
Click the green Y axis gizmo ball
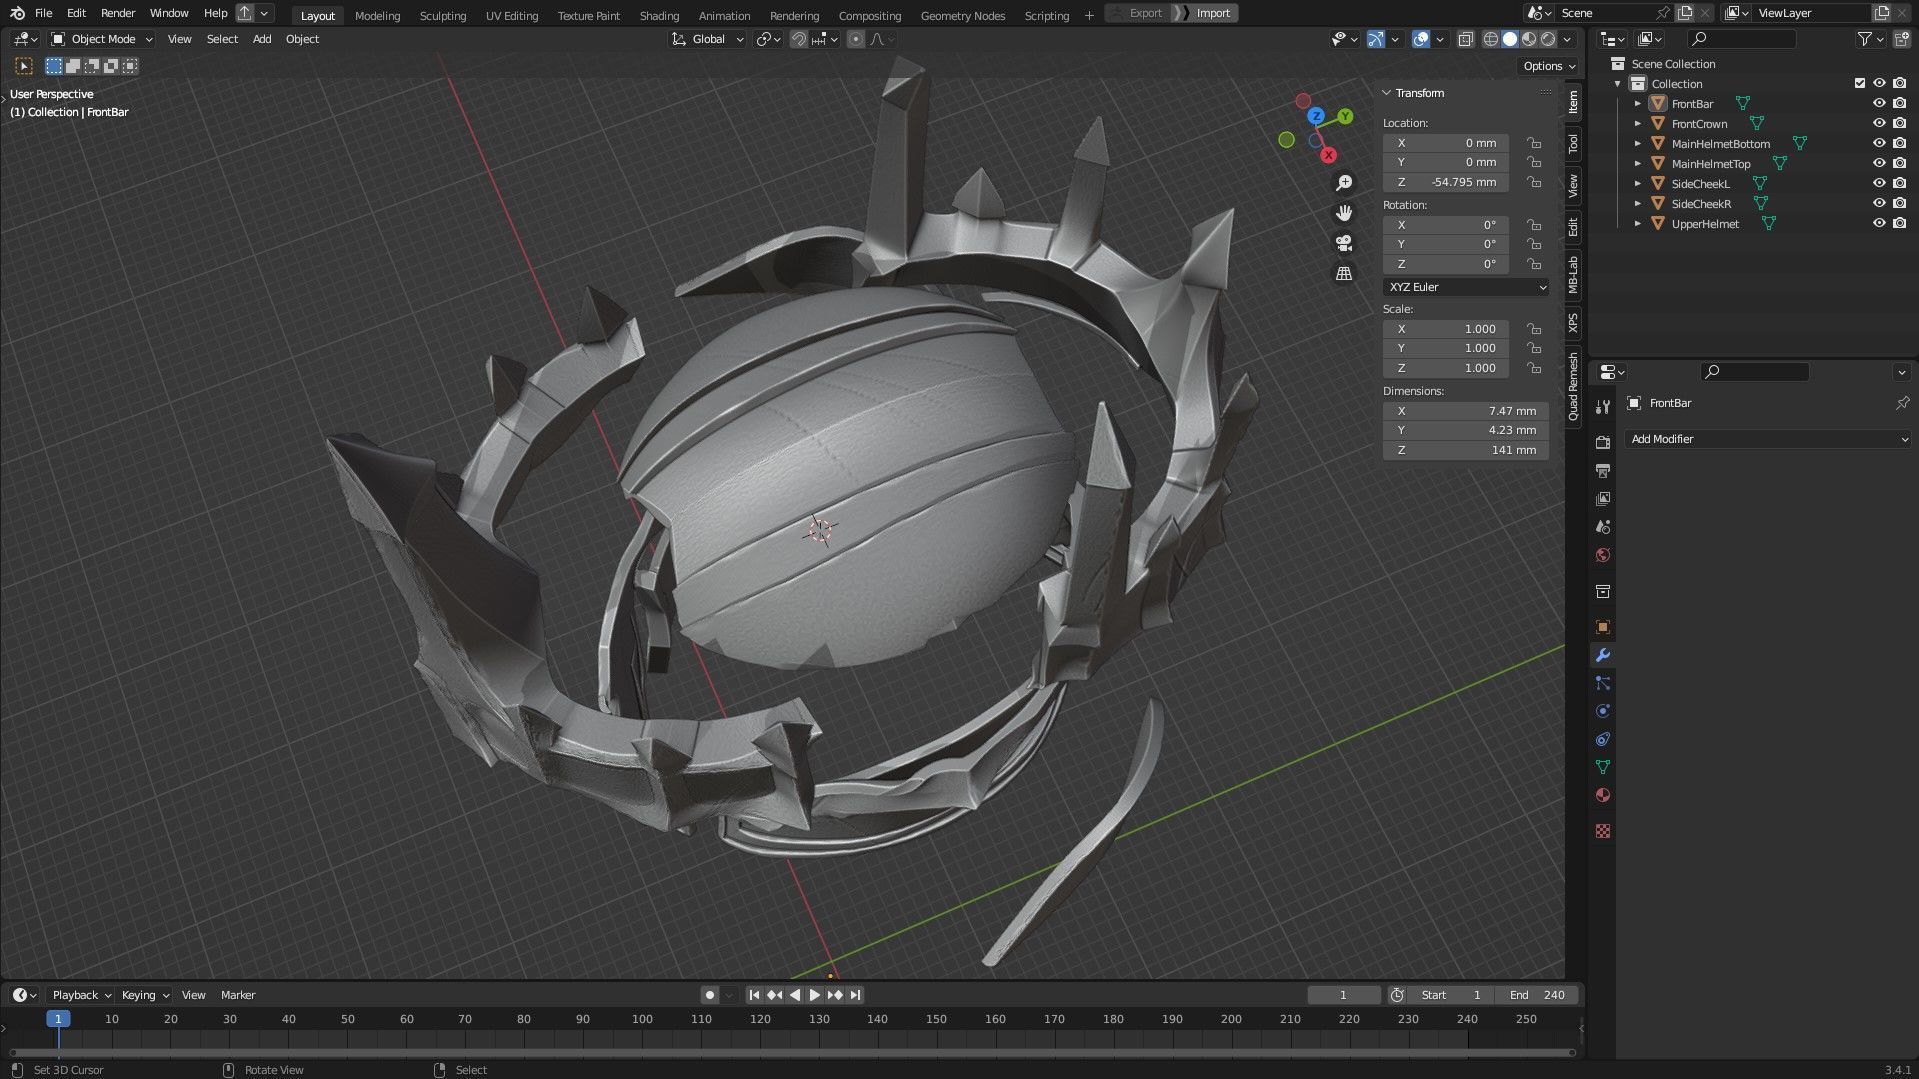[1346, 117]
